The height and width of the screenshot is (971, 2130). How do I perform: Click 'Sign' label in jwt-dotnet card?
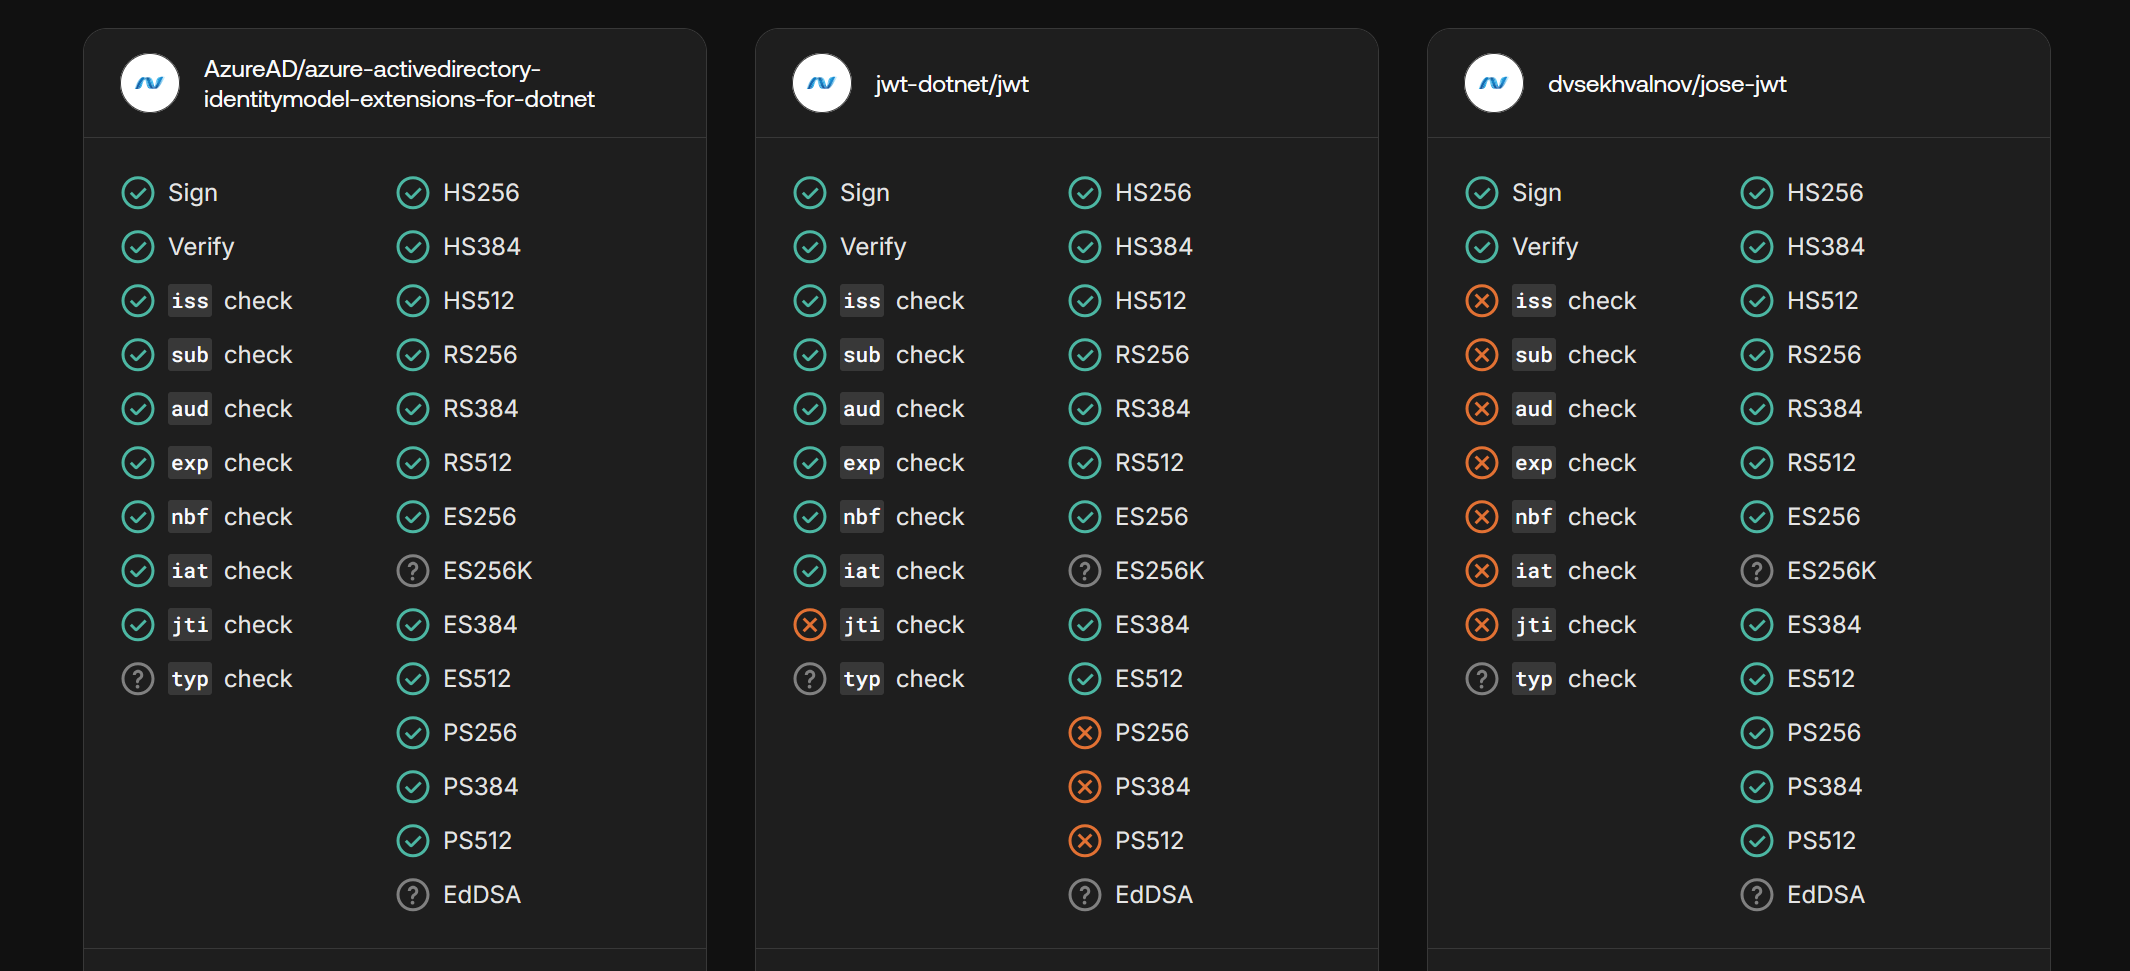865,192
